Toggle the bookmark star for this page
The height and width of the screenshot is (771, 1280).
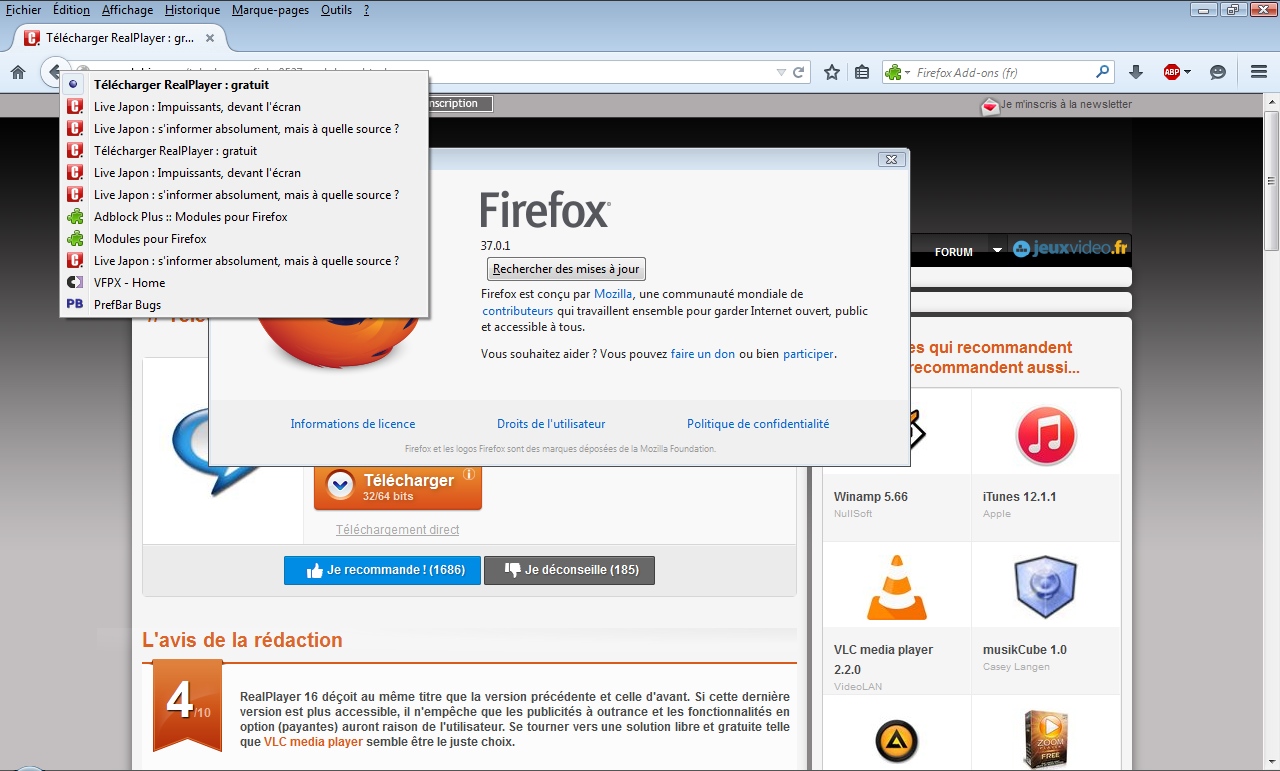[x=831, y=72]
